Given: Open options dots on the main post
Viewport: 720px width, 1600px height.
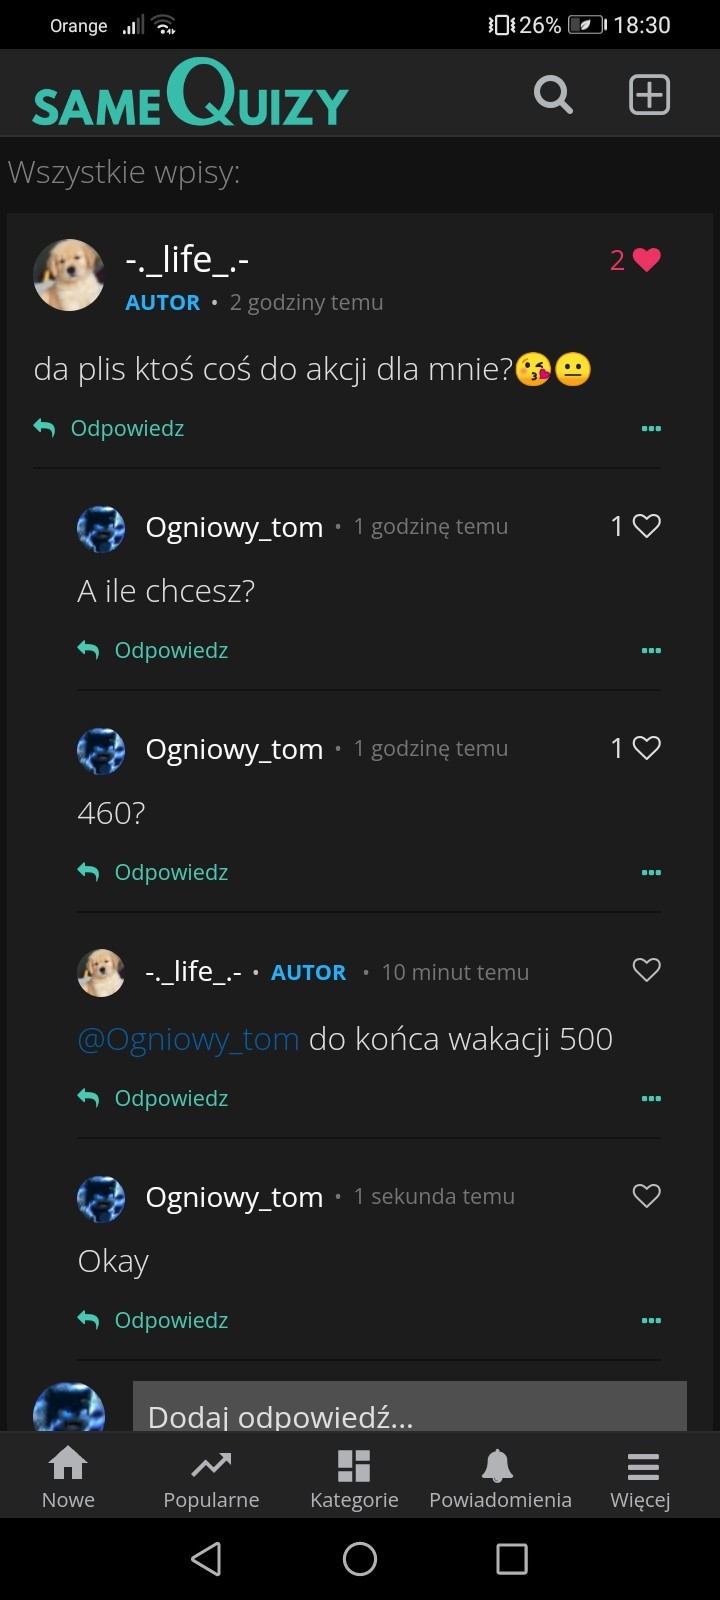Looking at the screenshot, I should pyautogui.click(x=651, y=429).
